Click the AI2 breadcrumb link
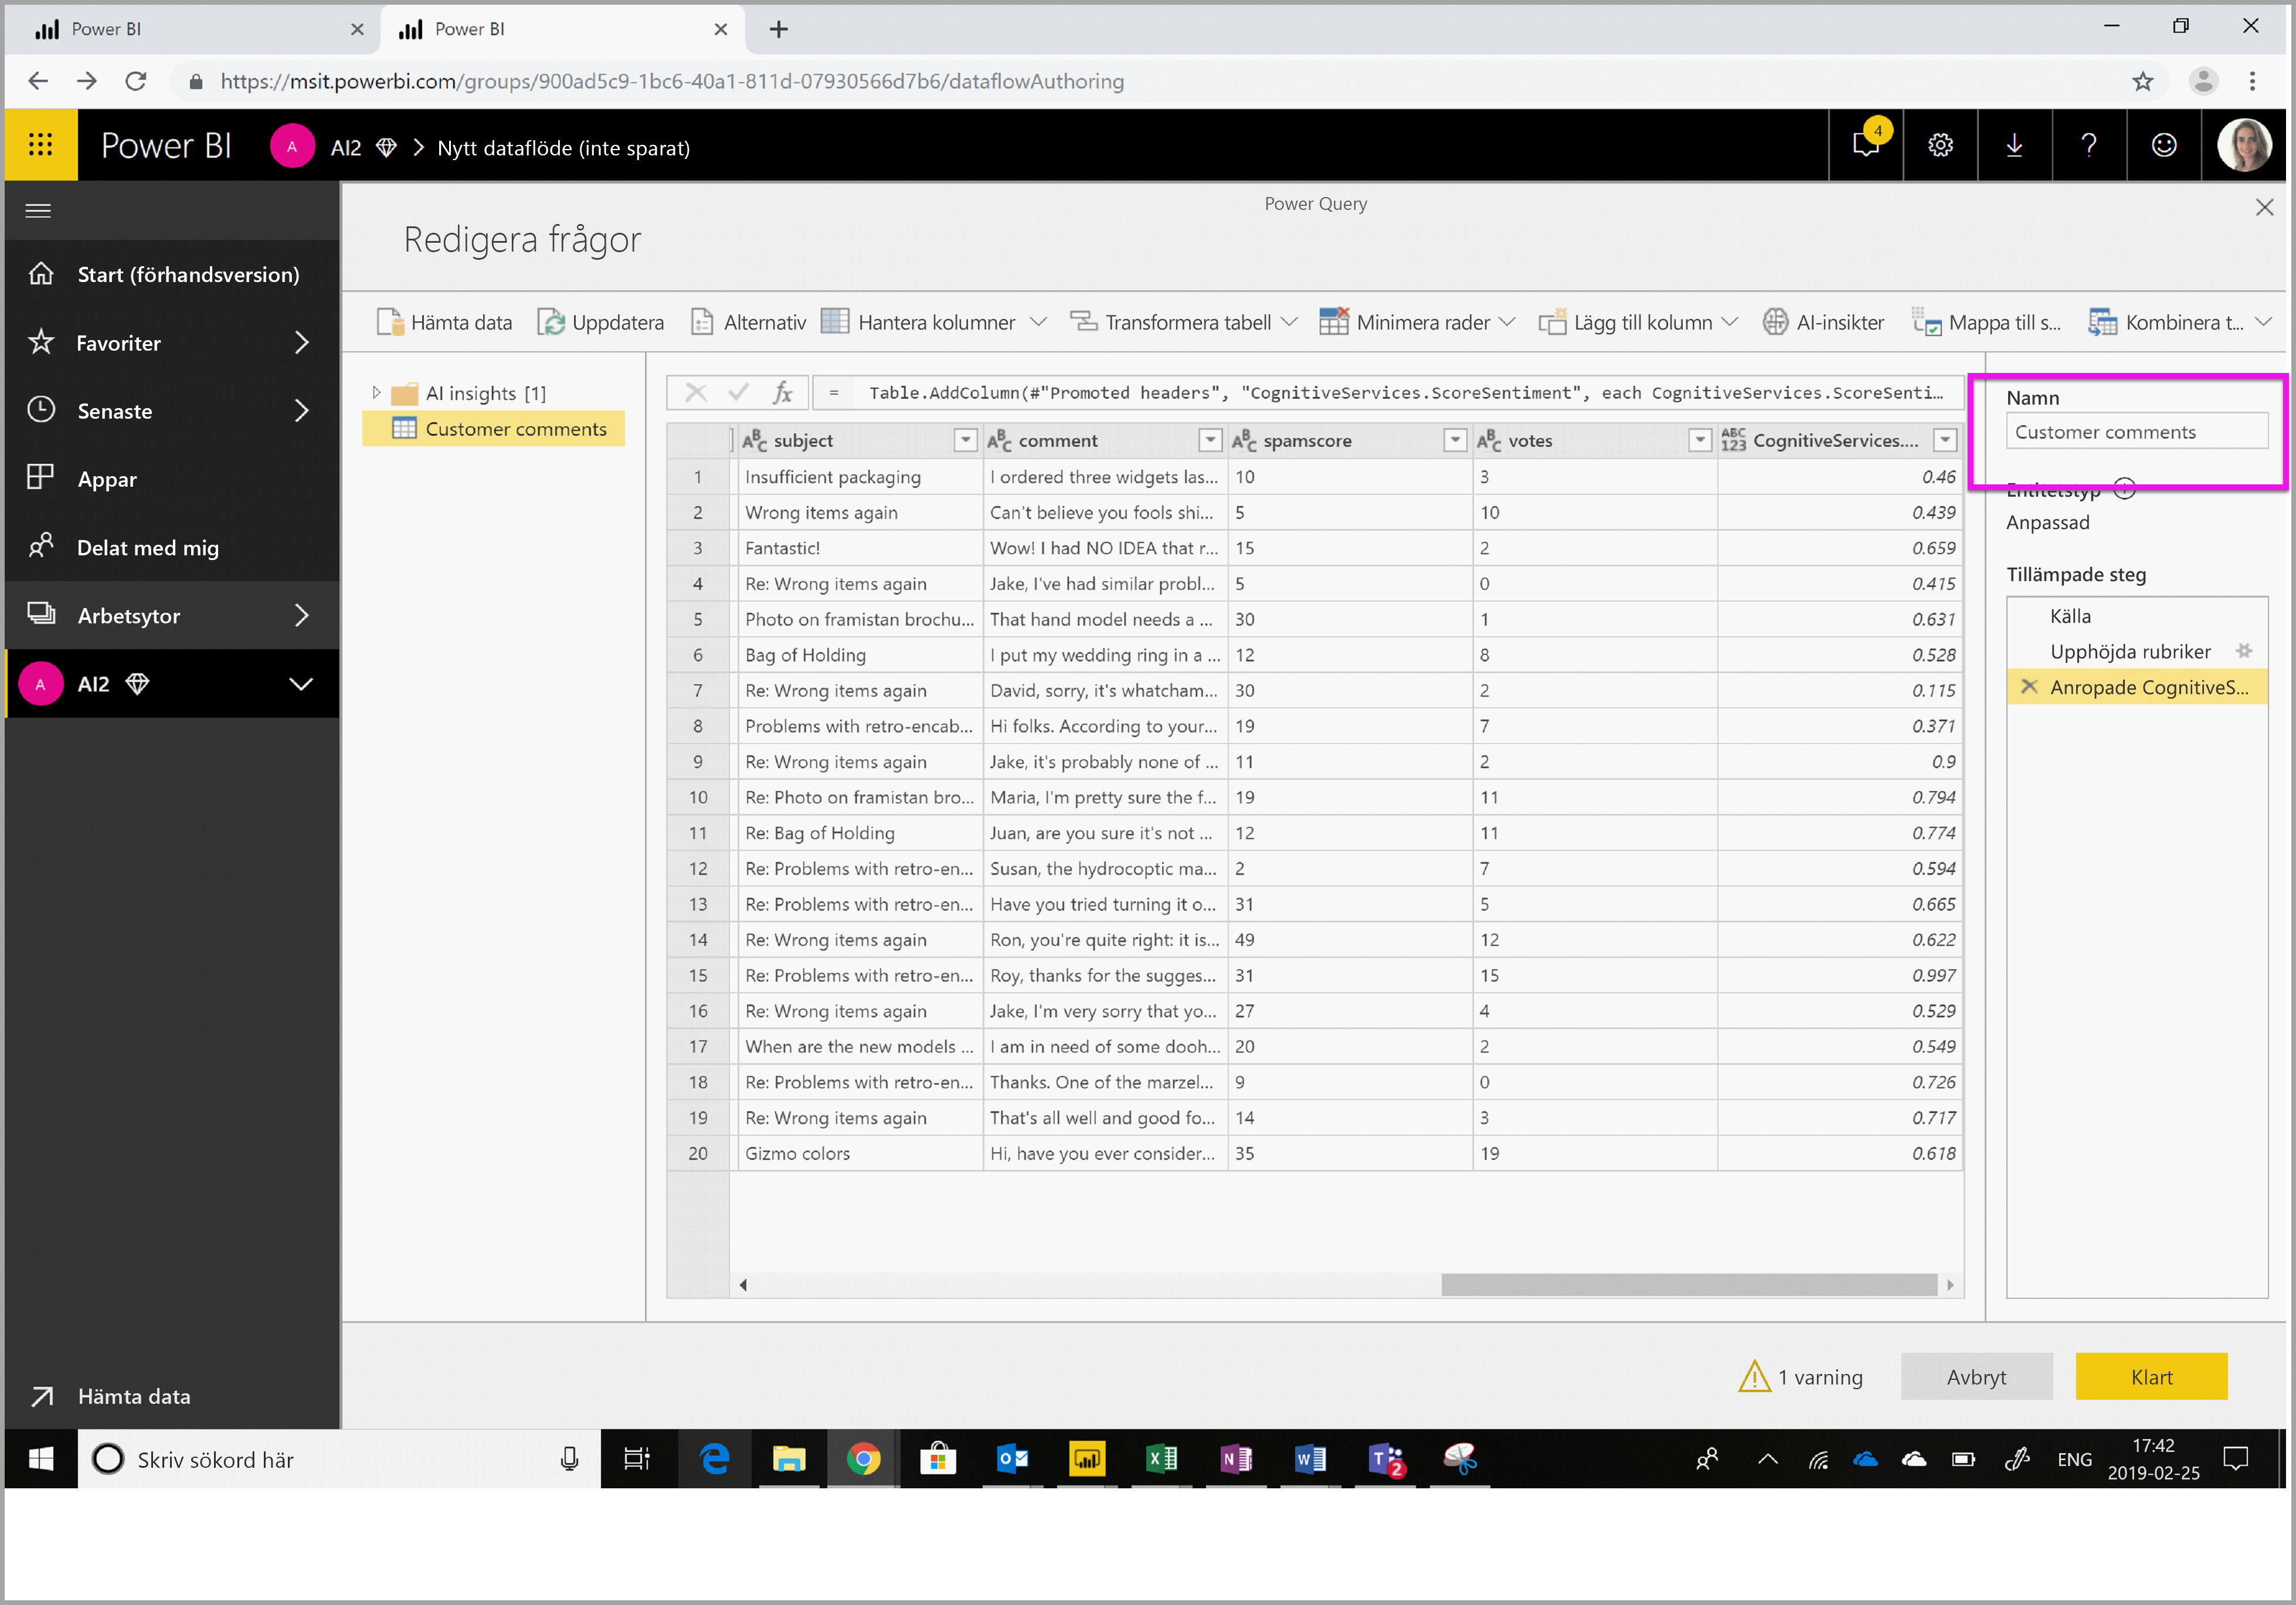This screenshot has width=2296, height=1605. (346, 148)
